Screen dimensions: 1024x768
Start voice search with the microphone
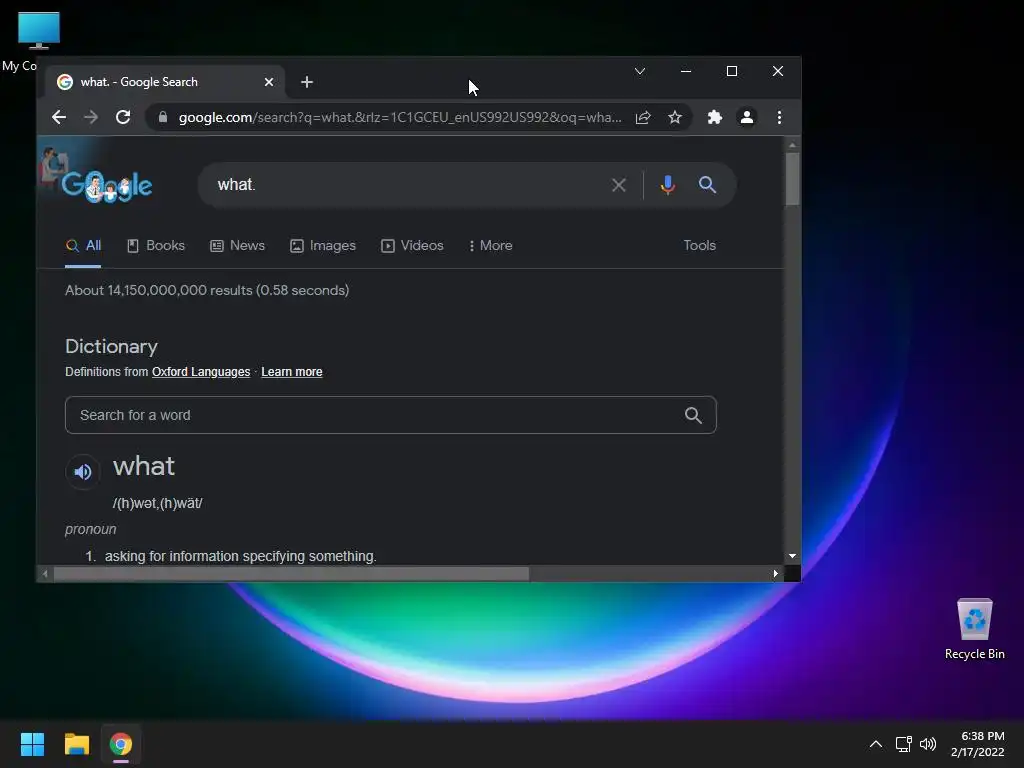pos(667,185)
